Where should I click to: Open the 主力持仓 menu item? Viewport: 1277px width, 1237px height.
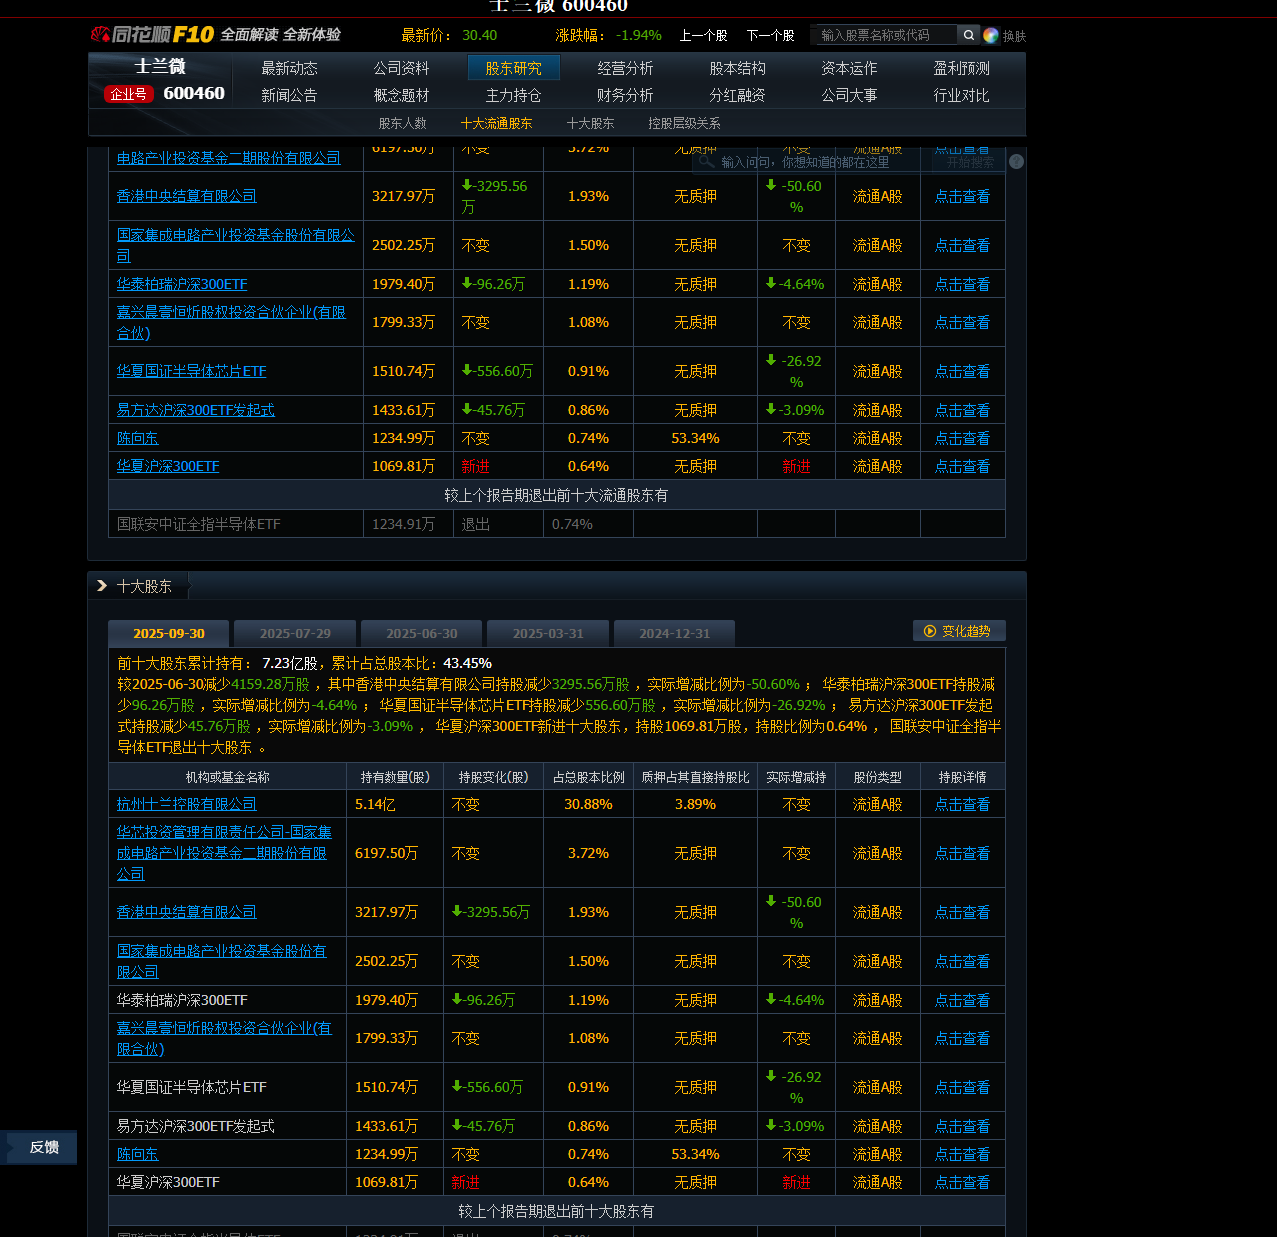pyautogui.click(x=513, y=95)
